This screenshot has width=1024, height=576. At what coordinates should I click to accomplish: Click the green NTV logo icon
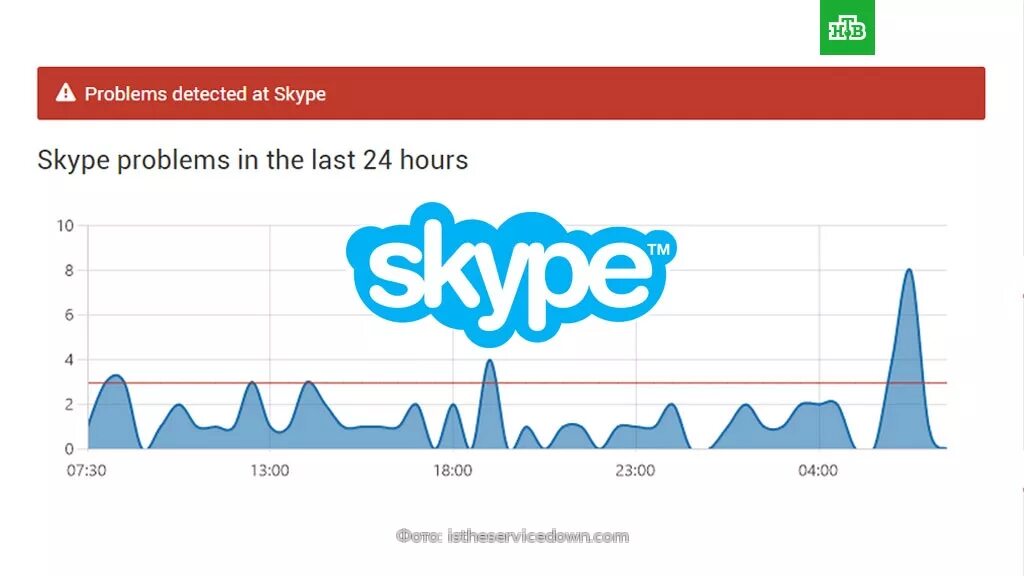click(847, 27)
